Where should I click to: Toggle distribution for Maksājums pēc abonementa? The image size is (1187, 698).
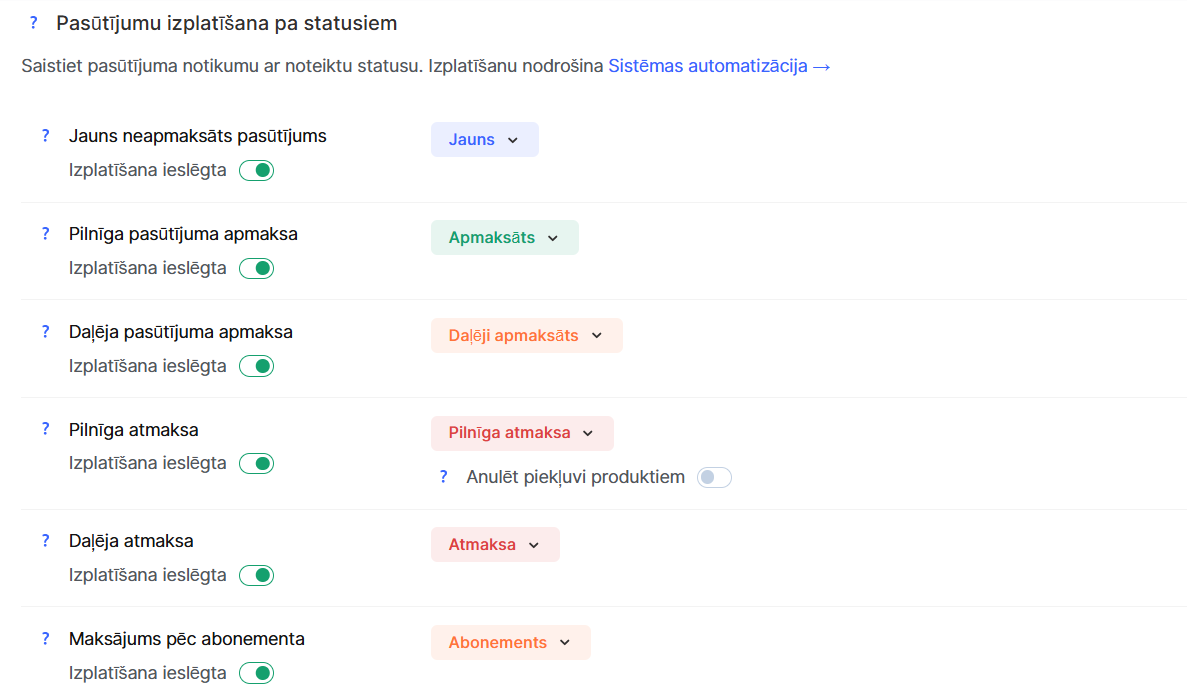click(256, 673)
